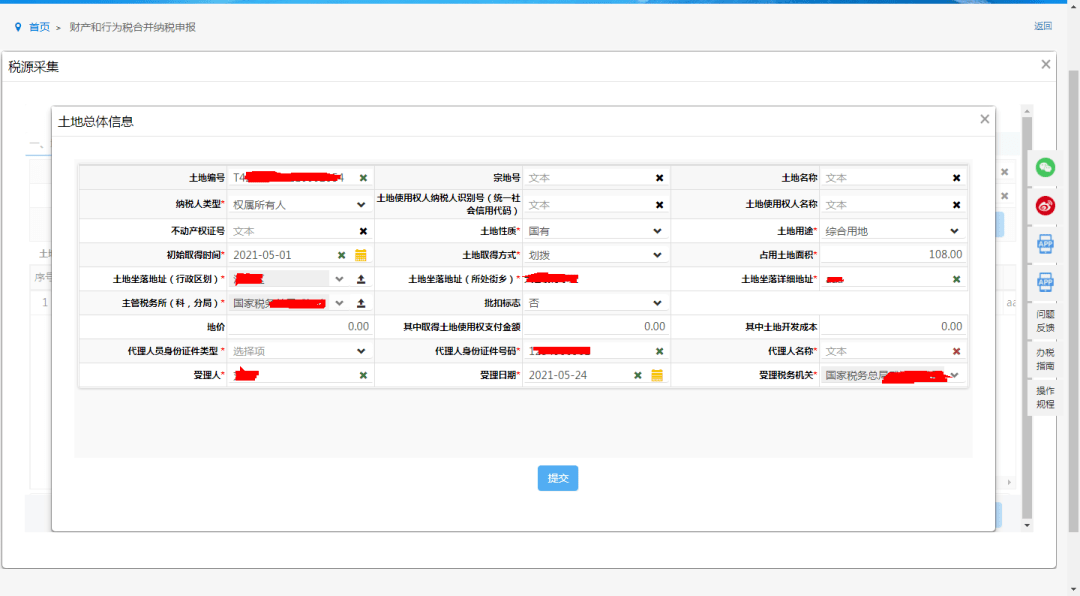Clear the 宗地号 field with X icon
This screenshot has height=596, width=1080.
pyautogui.click(x=659, y=178)
